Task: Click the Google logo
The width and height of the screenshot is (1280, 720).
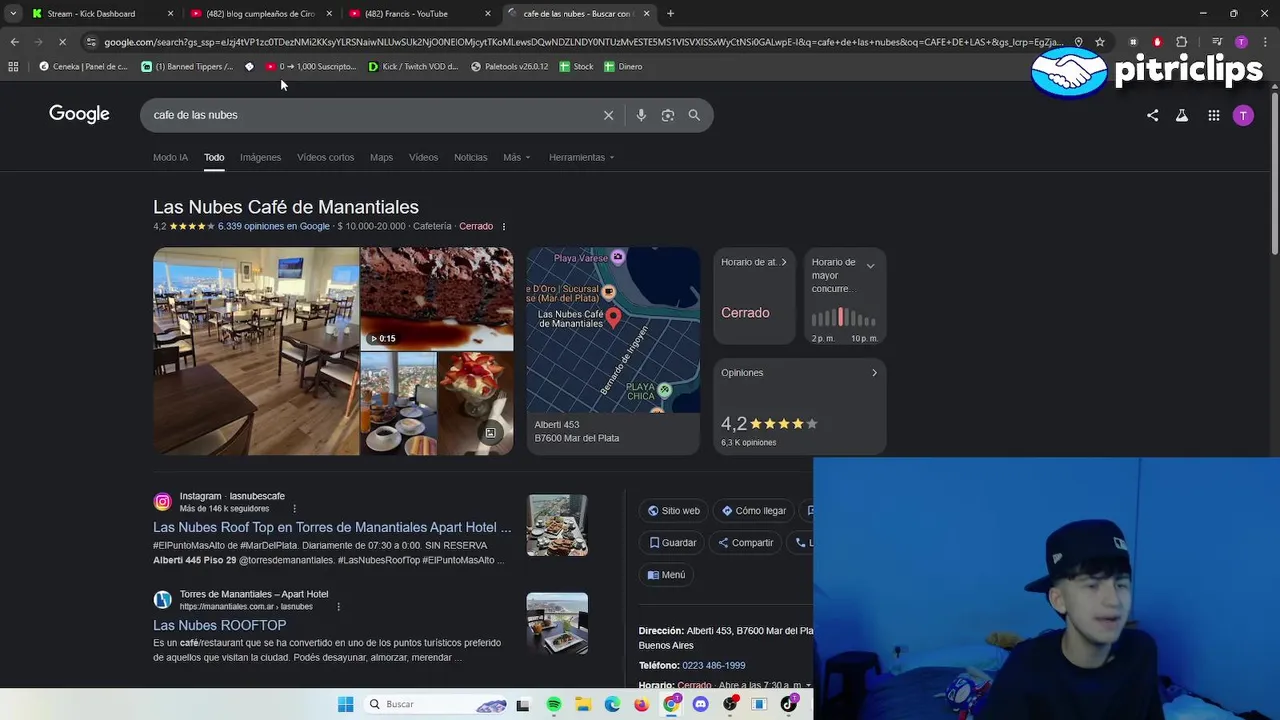Action: pos(79,114)
